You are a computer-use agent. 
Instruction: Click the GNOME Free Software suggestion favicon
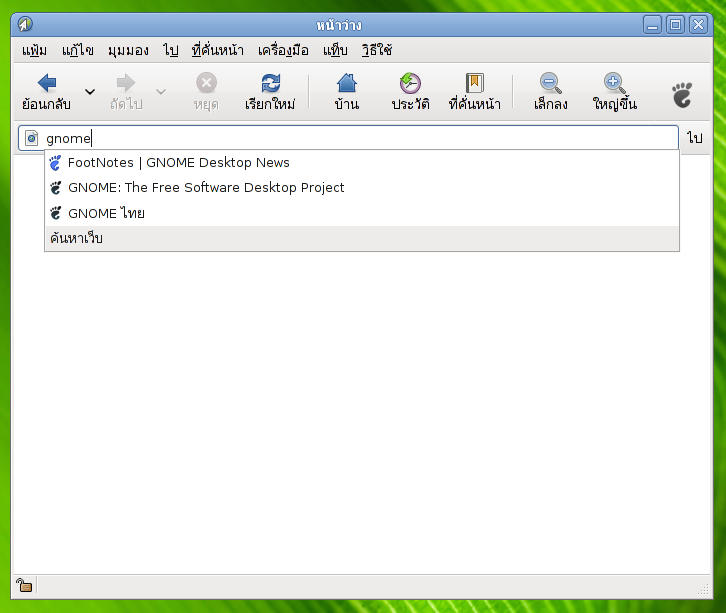[x=56, y=188]
